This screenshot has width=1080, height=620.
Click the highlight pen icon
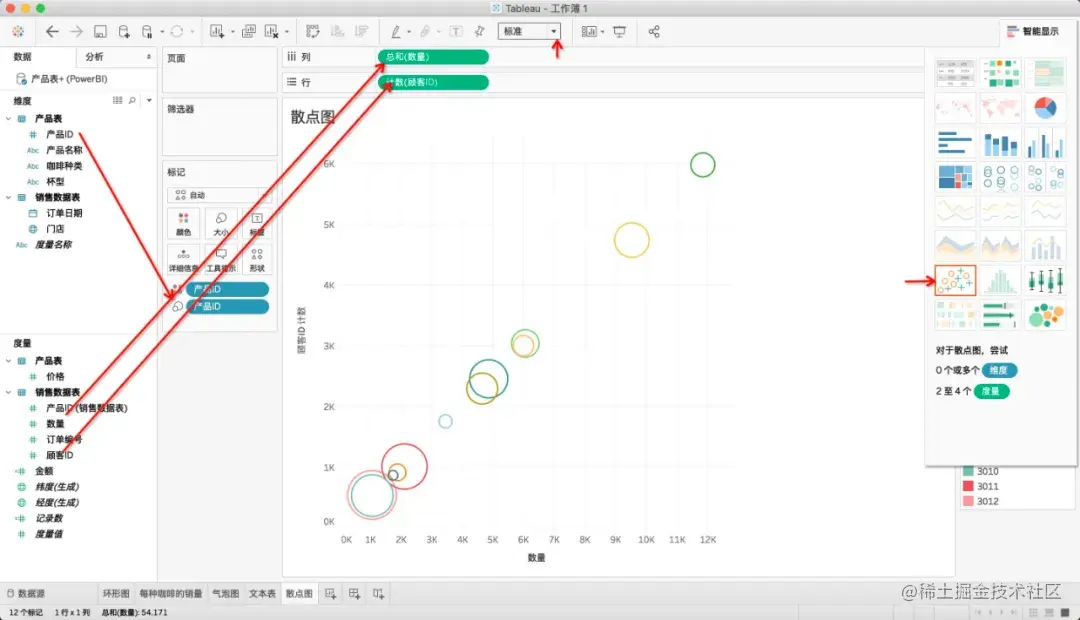pos(396,32)
